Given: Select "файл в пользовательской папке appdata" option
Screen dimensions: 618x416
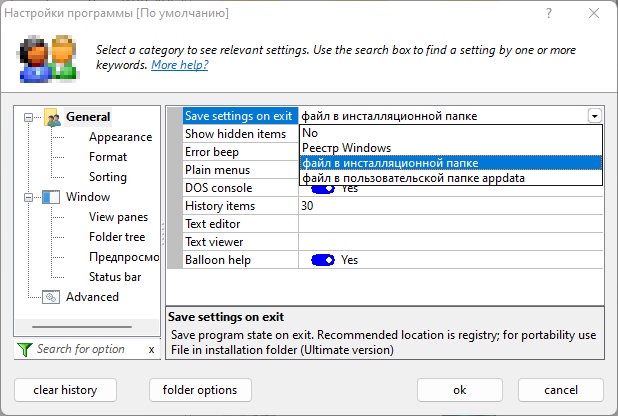Looking at the screenshot, I should point(413,178).
